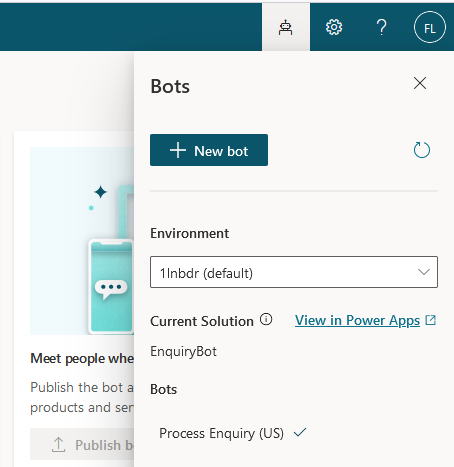Open the Help question mark icon
This screenshot has width=454, height=467.
pos(381,27)
